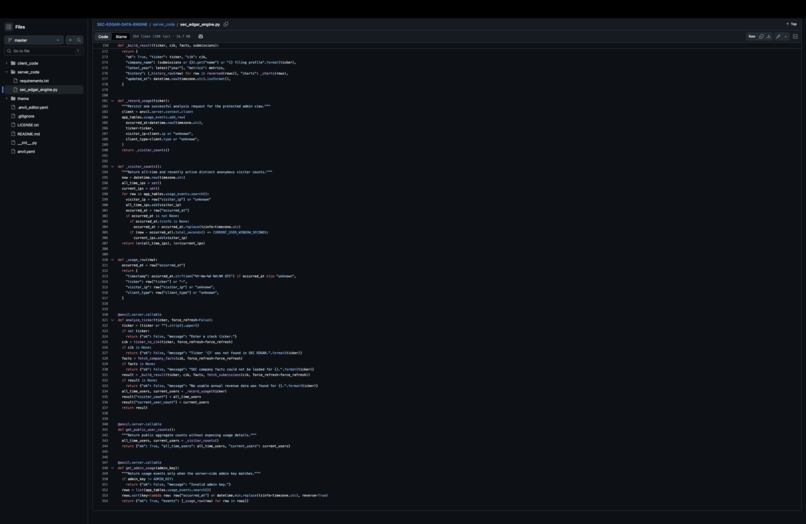Collapse the Files side panel icon
The height and width of the screenshot is (524, 806).
(x=9, y=27)
